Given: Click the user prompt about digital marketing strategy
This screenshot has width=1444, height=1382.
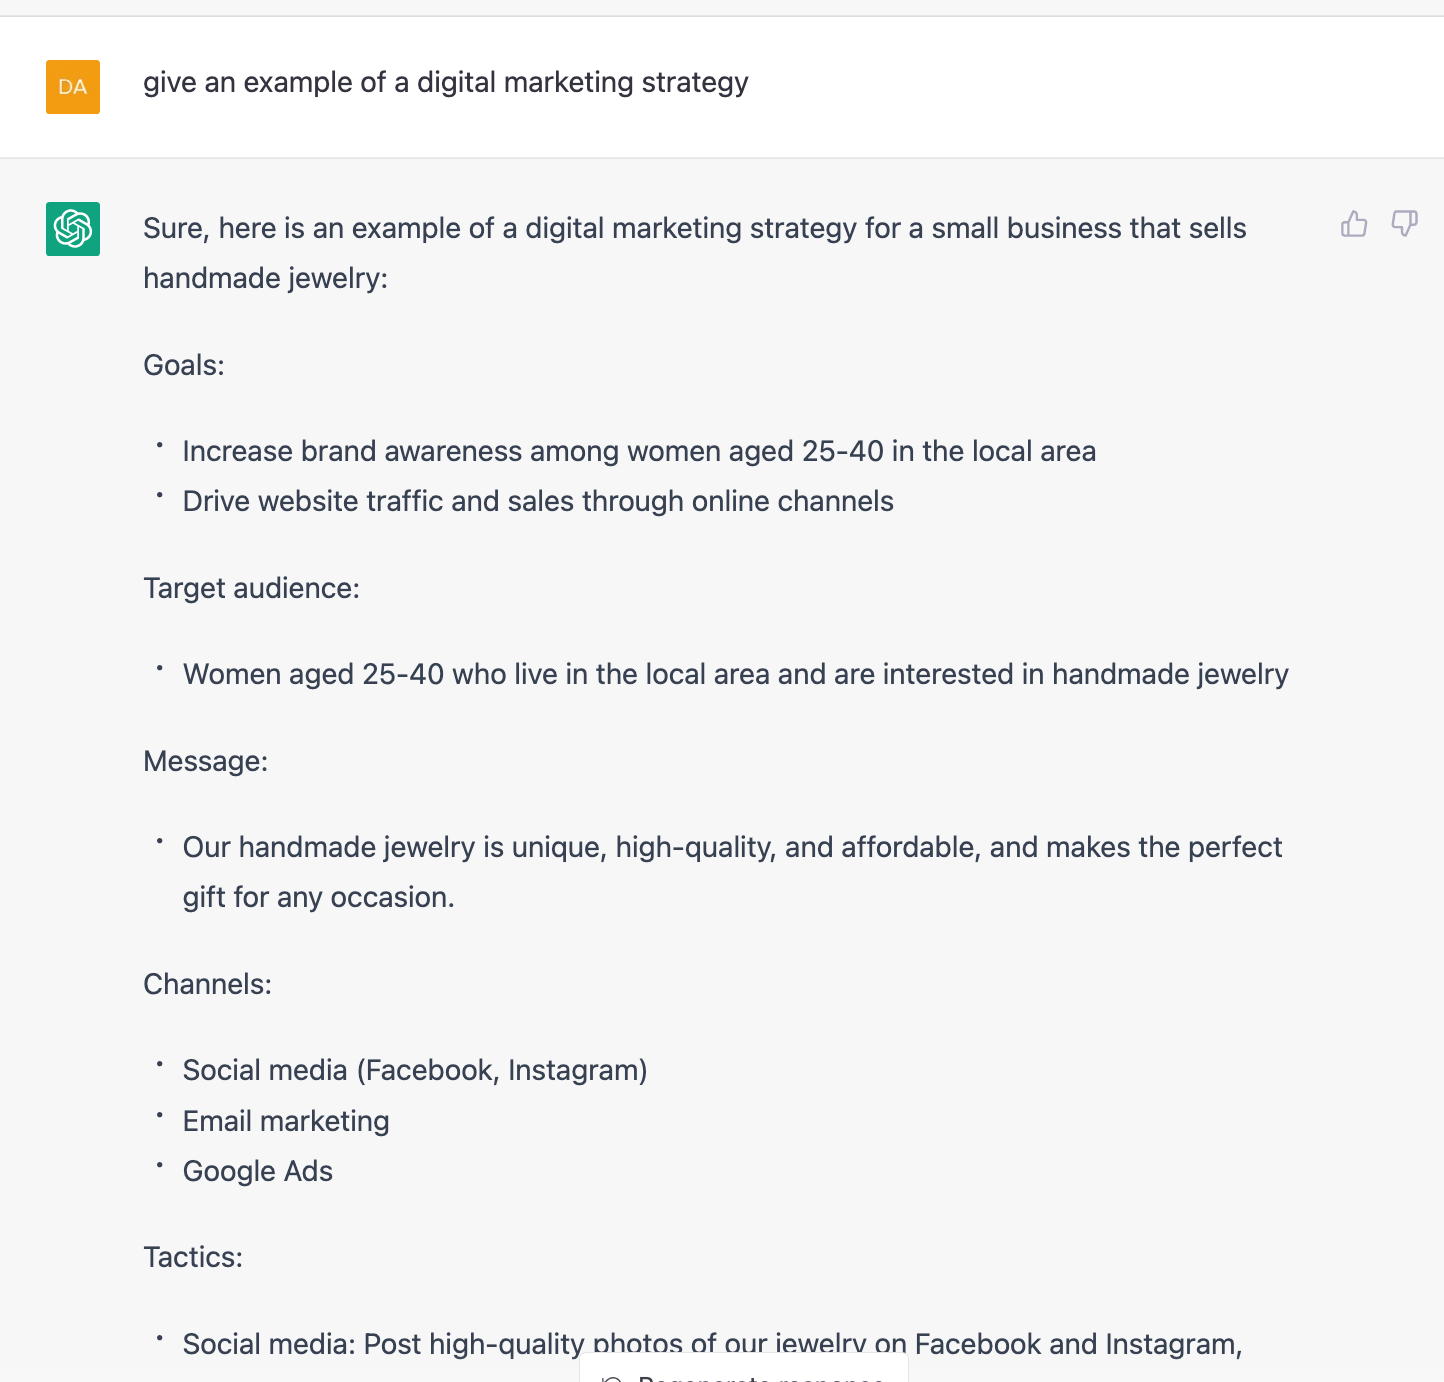Looking at the screenshot, I should click(x=445, y=82).
